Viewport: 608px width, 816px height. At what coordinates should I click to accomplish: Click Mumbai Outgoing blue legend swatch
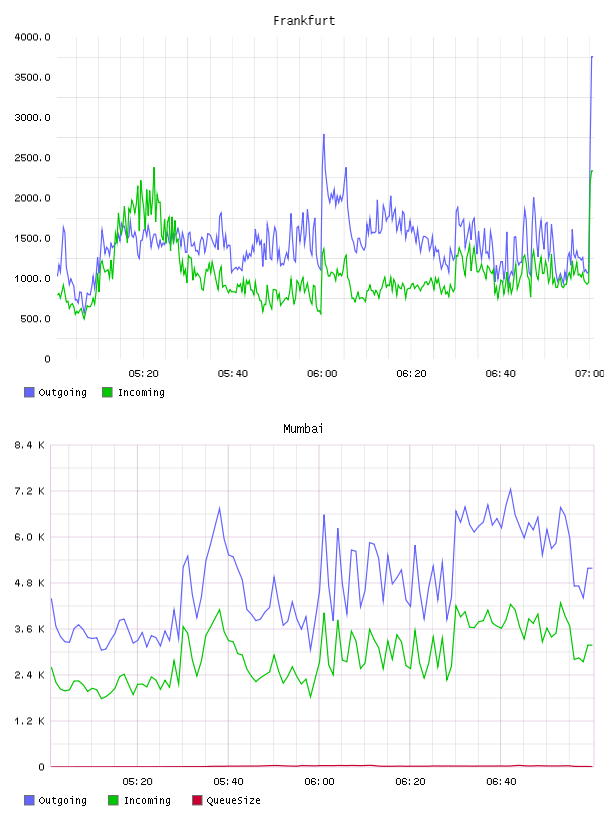[29, 800]
